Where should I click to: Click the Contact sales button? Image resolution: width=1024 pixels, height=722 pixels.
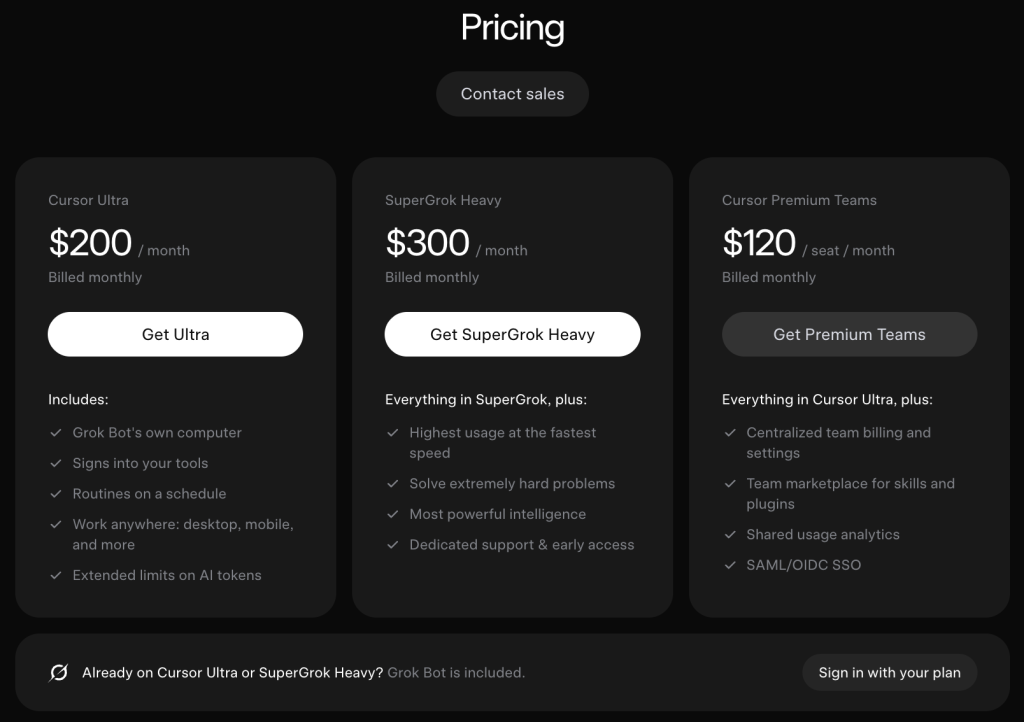point(512,94)
